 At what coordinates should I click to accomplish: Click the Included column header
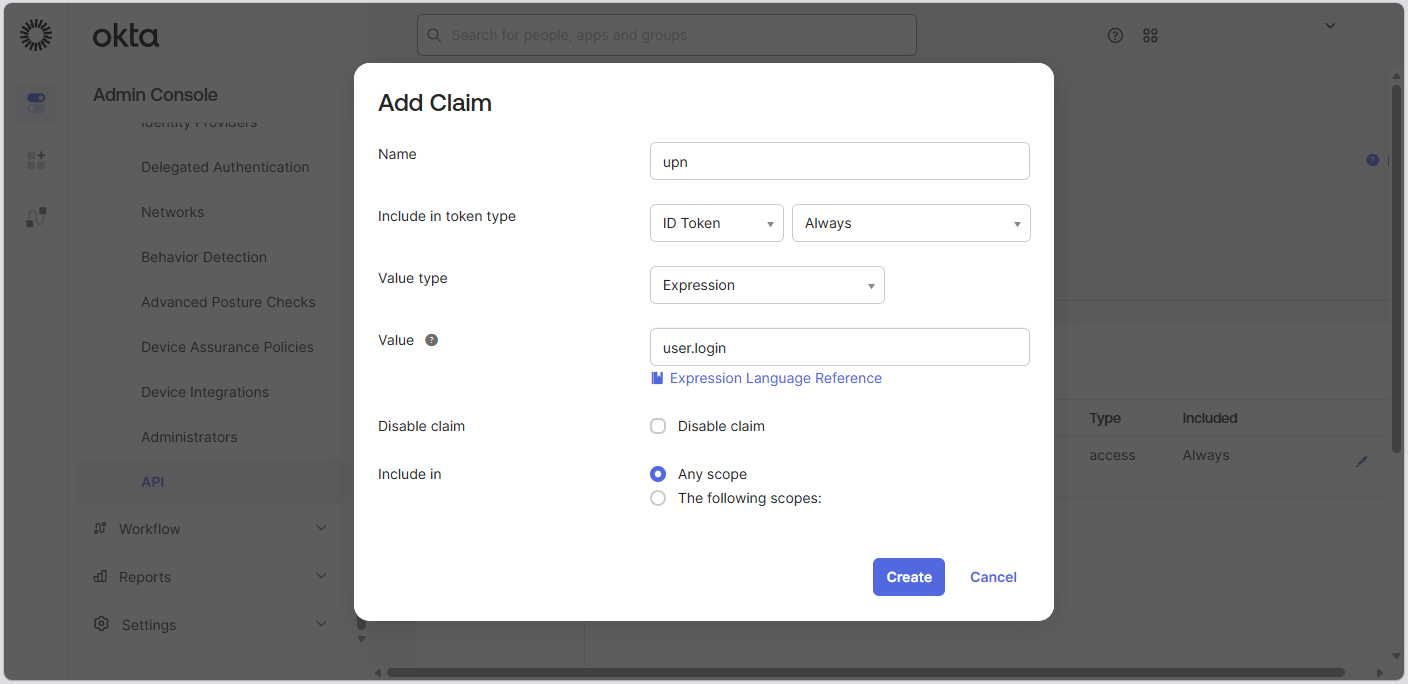(x=1210, y=418)
